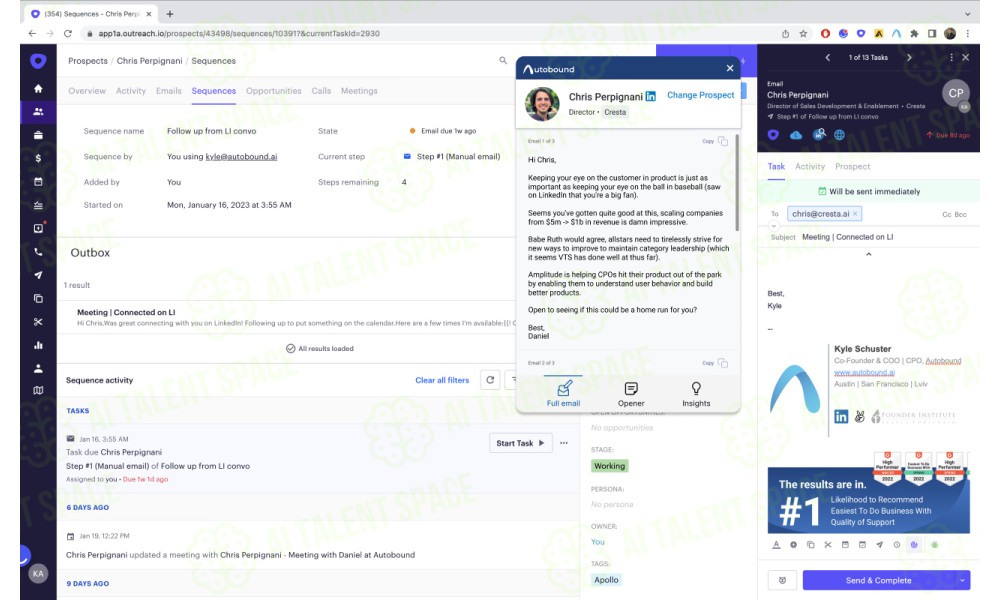Open the Prospects people icon in the sidebar
This screenshot has width=1000, height=600.
38,112
